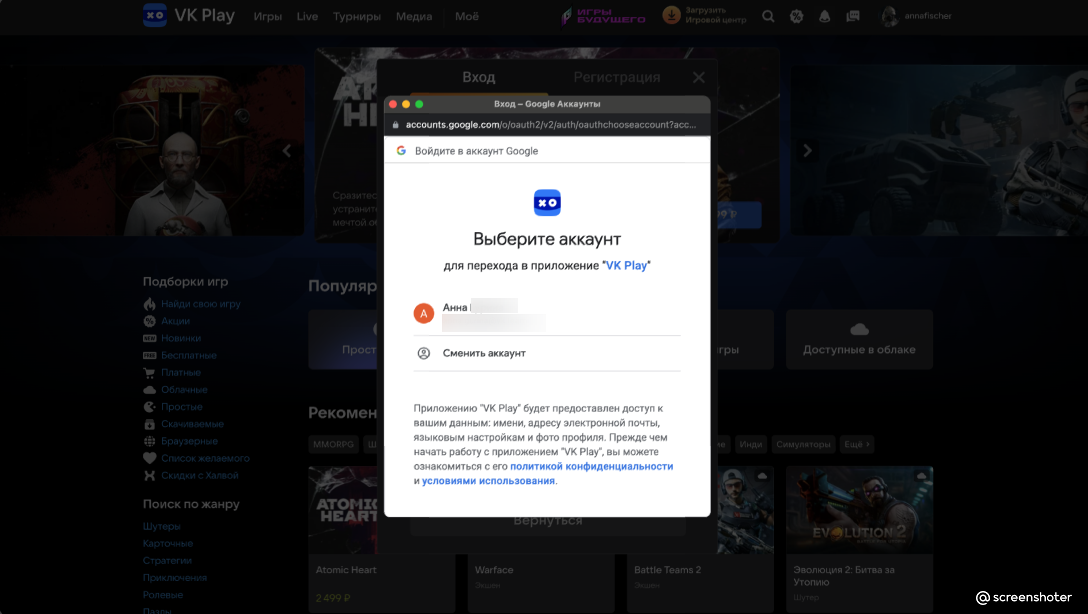Open the условиями использования link
Image resolution: width=1088 pixels, height=614 pixels.
pos(488,481)
